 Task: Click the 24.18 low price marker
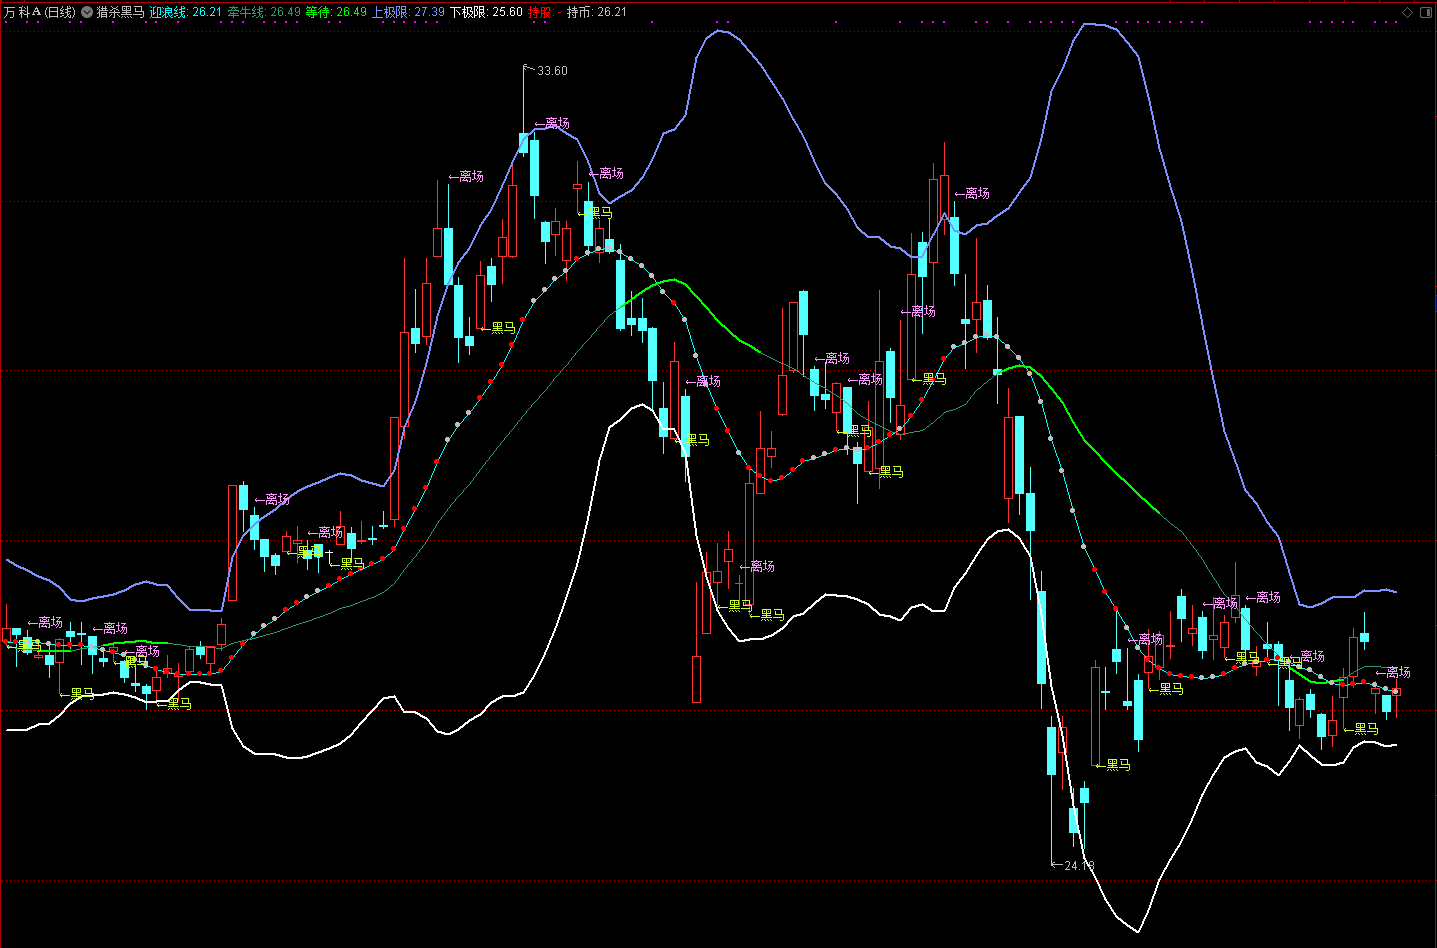pos(1079,865)
